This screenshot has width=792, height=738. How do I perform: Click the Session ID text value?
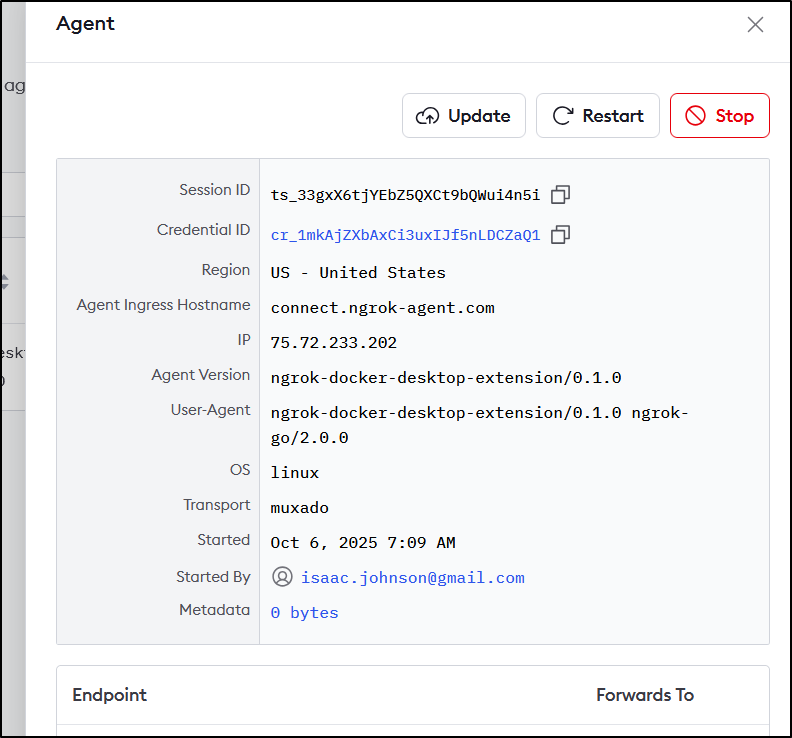click(405, 195)
